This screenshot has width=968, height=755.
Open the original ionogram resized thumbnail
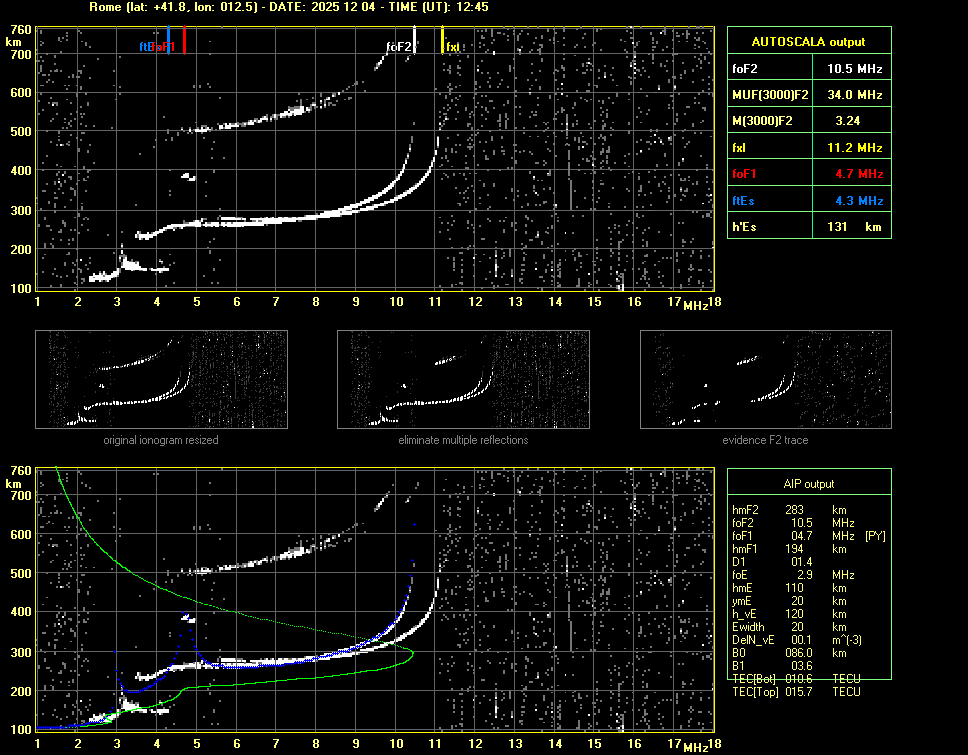click(x=161, y=380)
